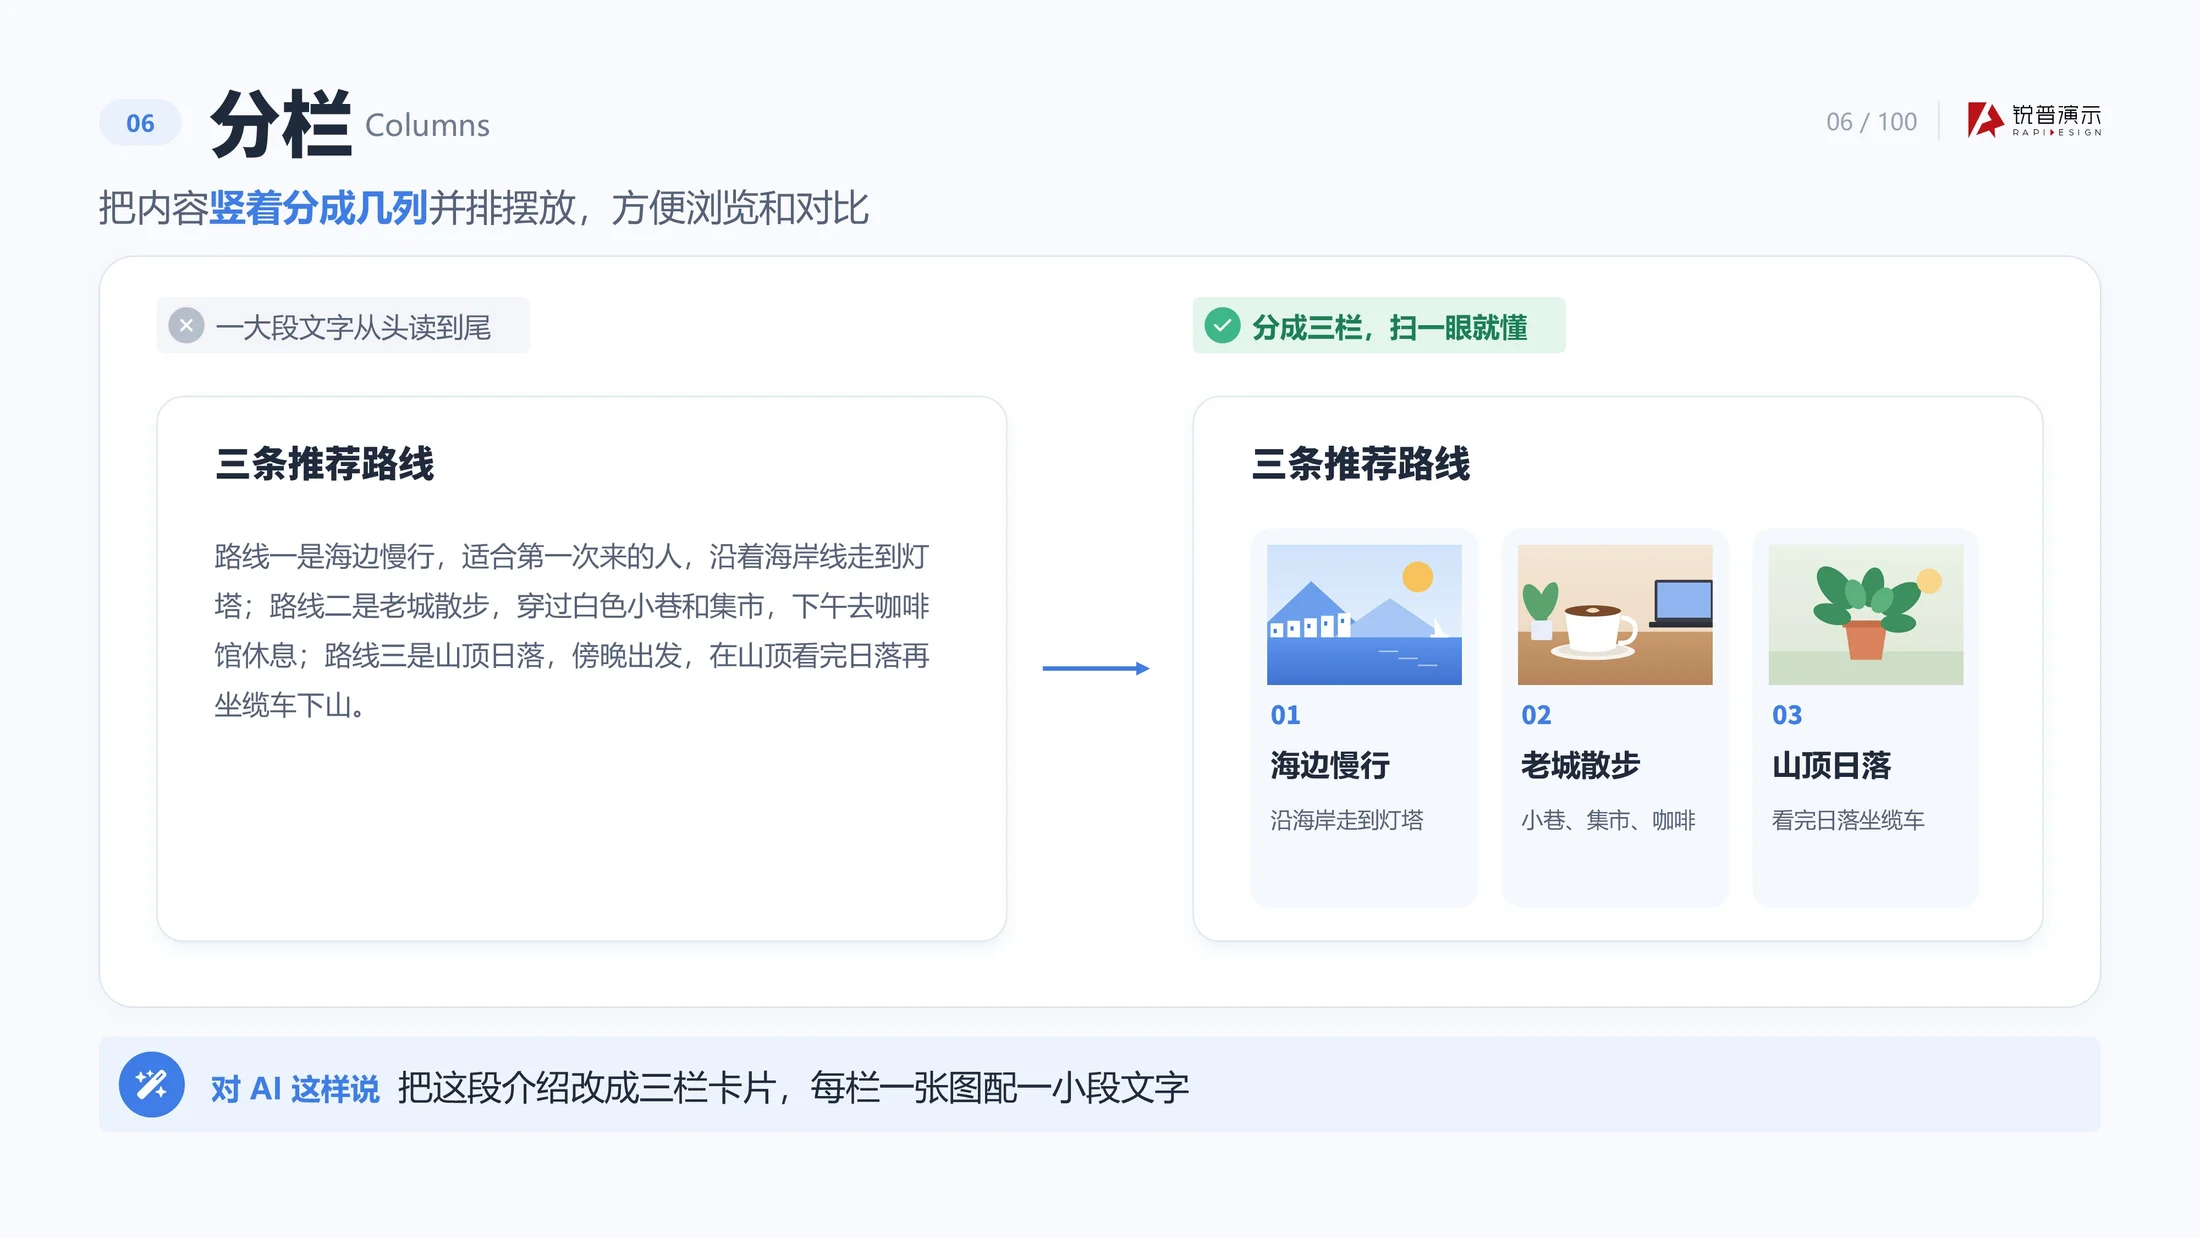This screenshot has height=1238, width=2200.
Task: Click the highlighted 竖着分成几列 text
Action: [319, 208]
